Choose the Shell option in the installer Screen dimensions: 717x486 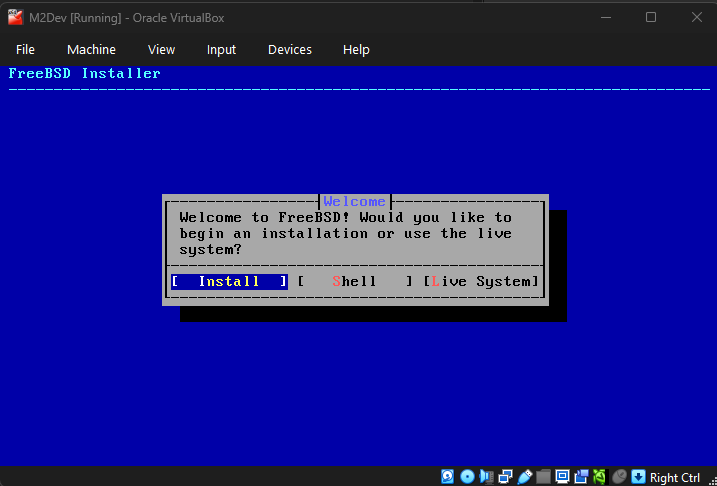click(354, 282)
